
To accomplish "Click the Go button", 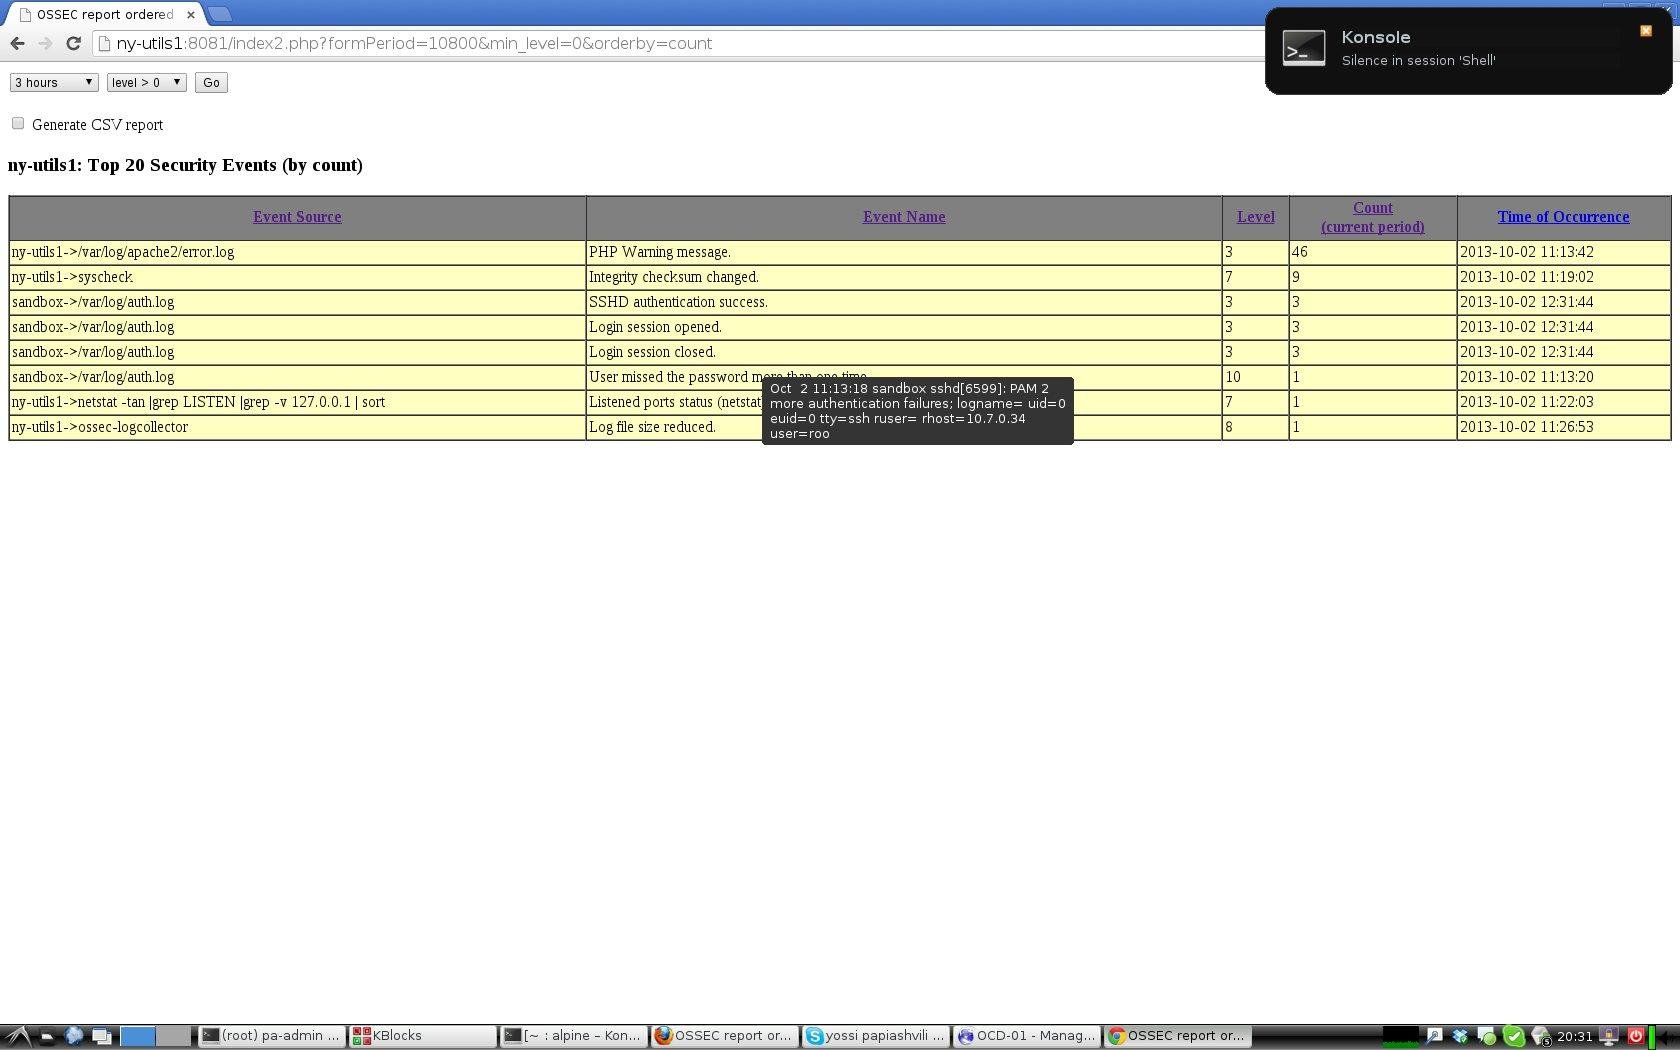I will [210, 82].
